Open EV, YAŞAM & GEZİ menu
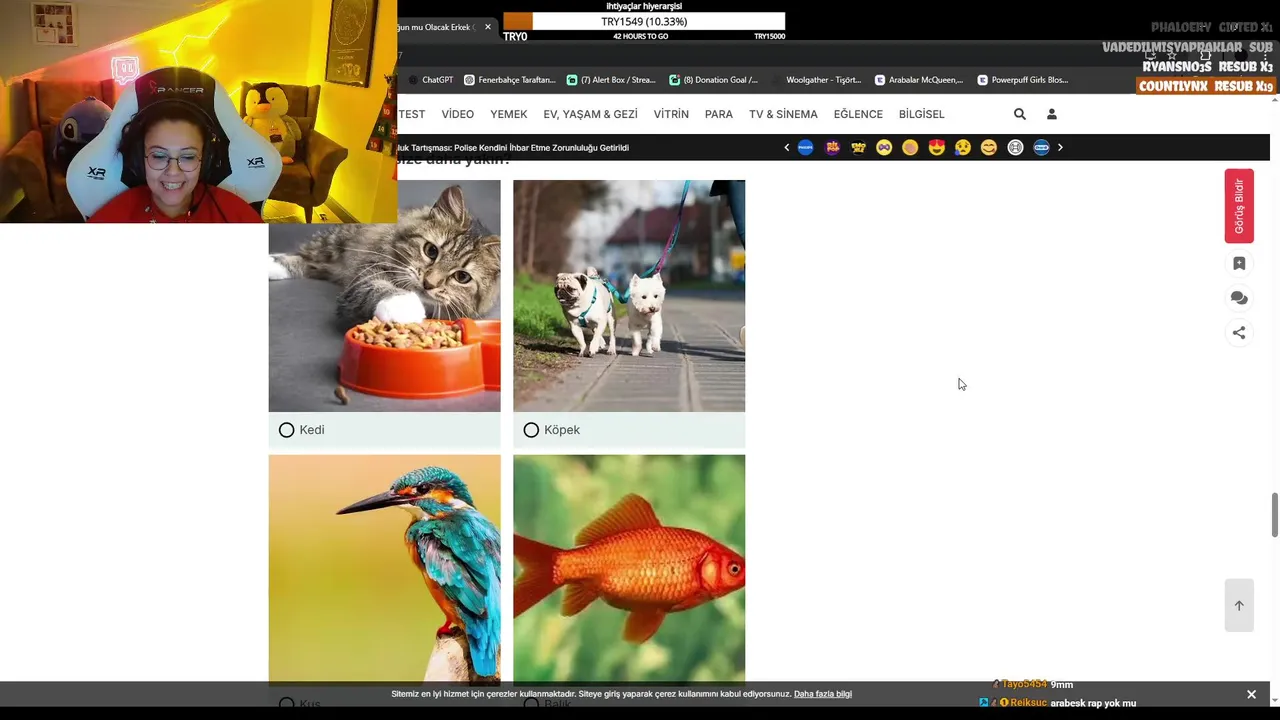The width and height of the screenshot is (1280, 720). 590,114
